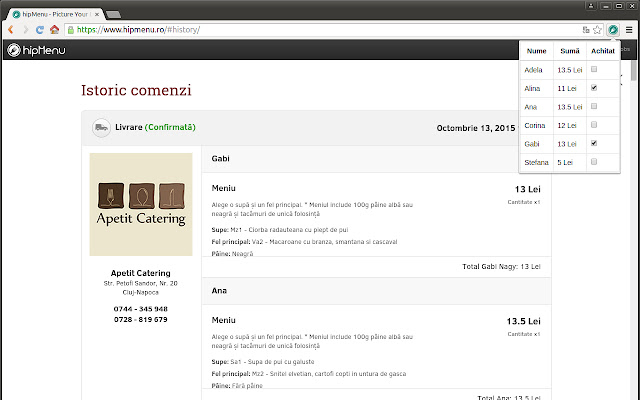Click the Livrare (Confirmată) status text
The height and width of the screenshot is (400, 640).
pyautogui.click(x=155, y=127)
